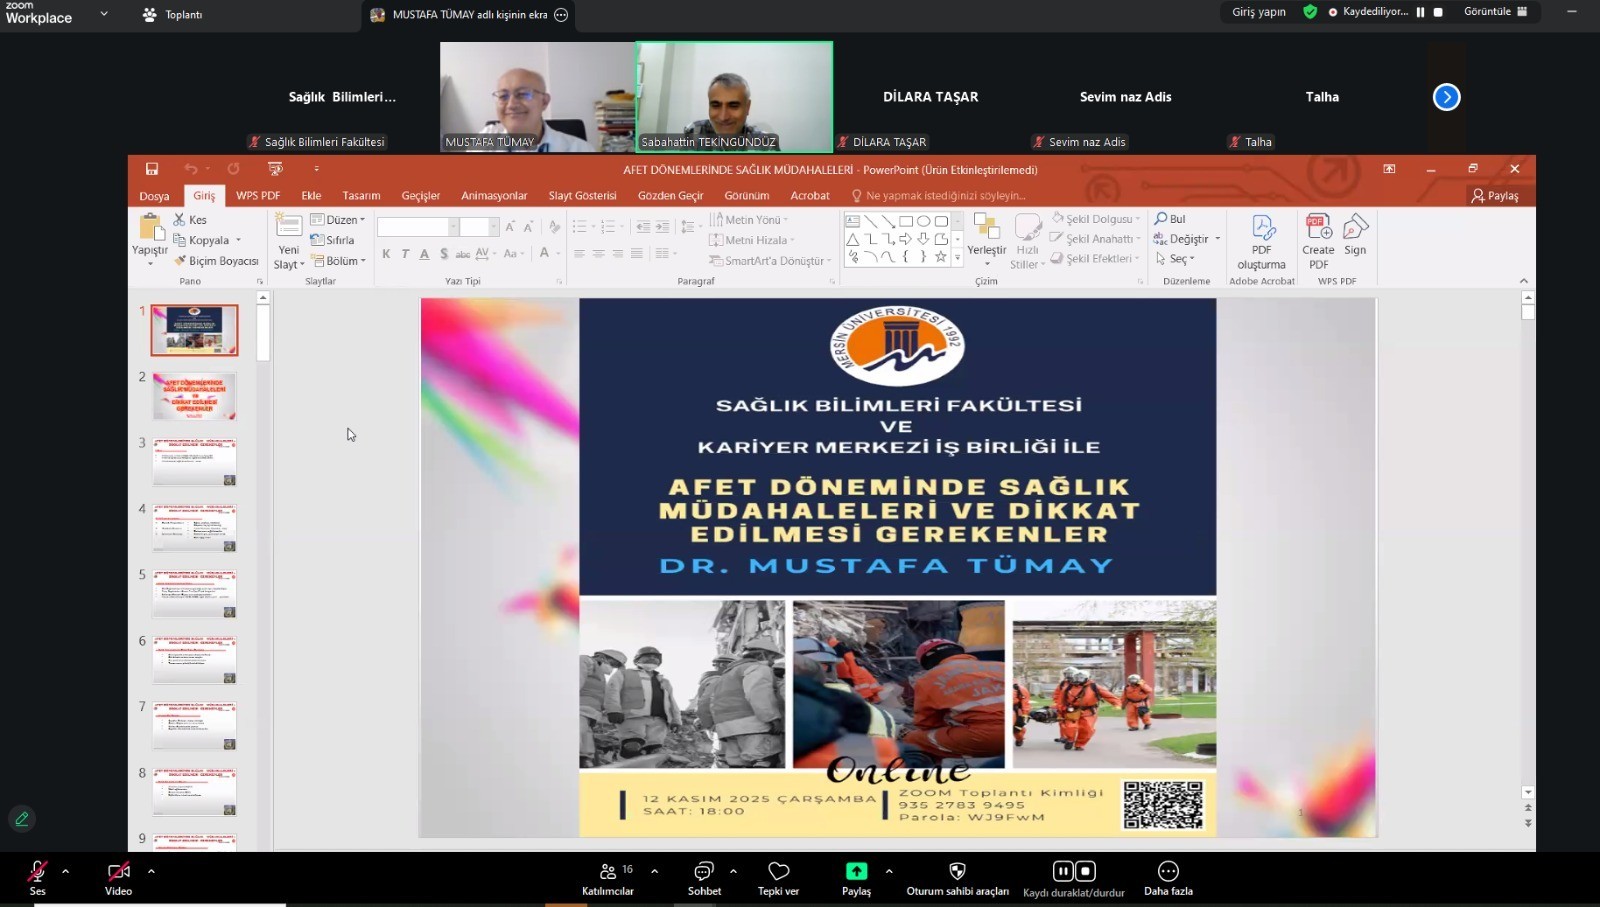
Task: Click the Giriş yapın sign-in button
Action: pyautogui.click(x=1258, y=12)
